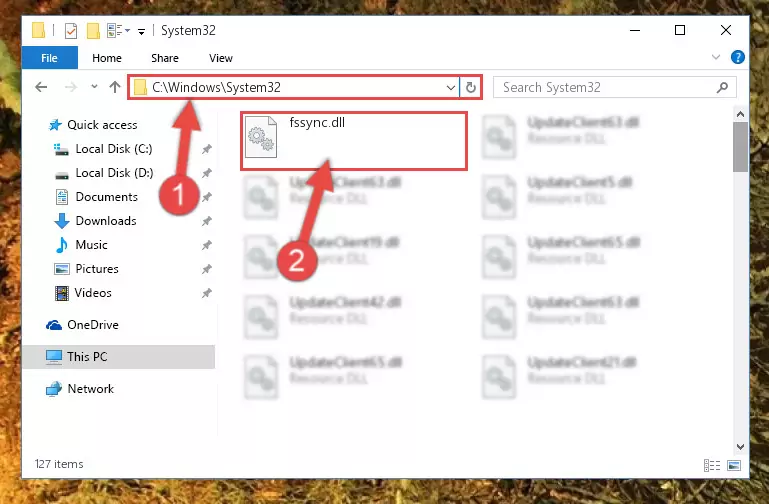Image resolution: width=769 pixels, height=504 pixels.
Task: Open Customize Quick Access Toolbar dropdown
Action: click(x=141, y=32)
